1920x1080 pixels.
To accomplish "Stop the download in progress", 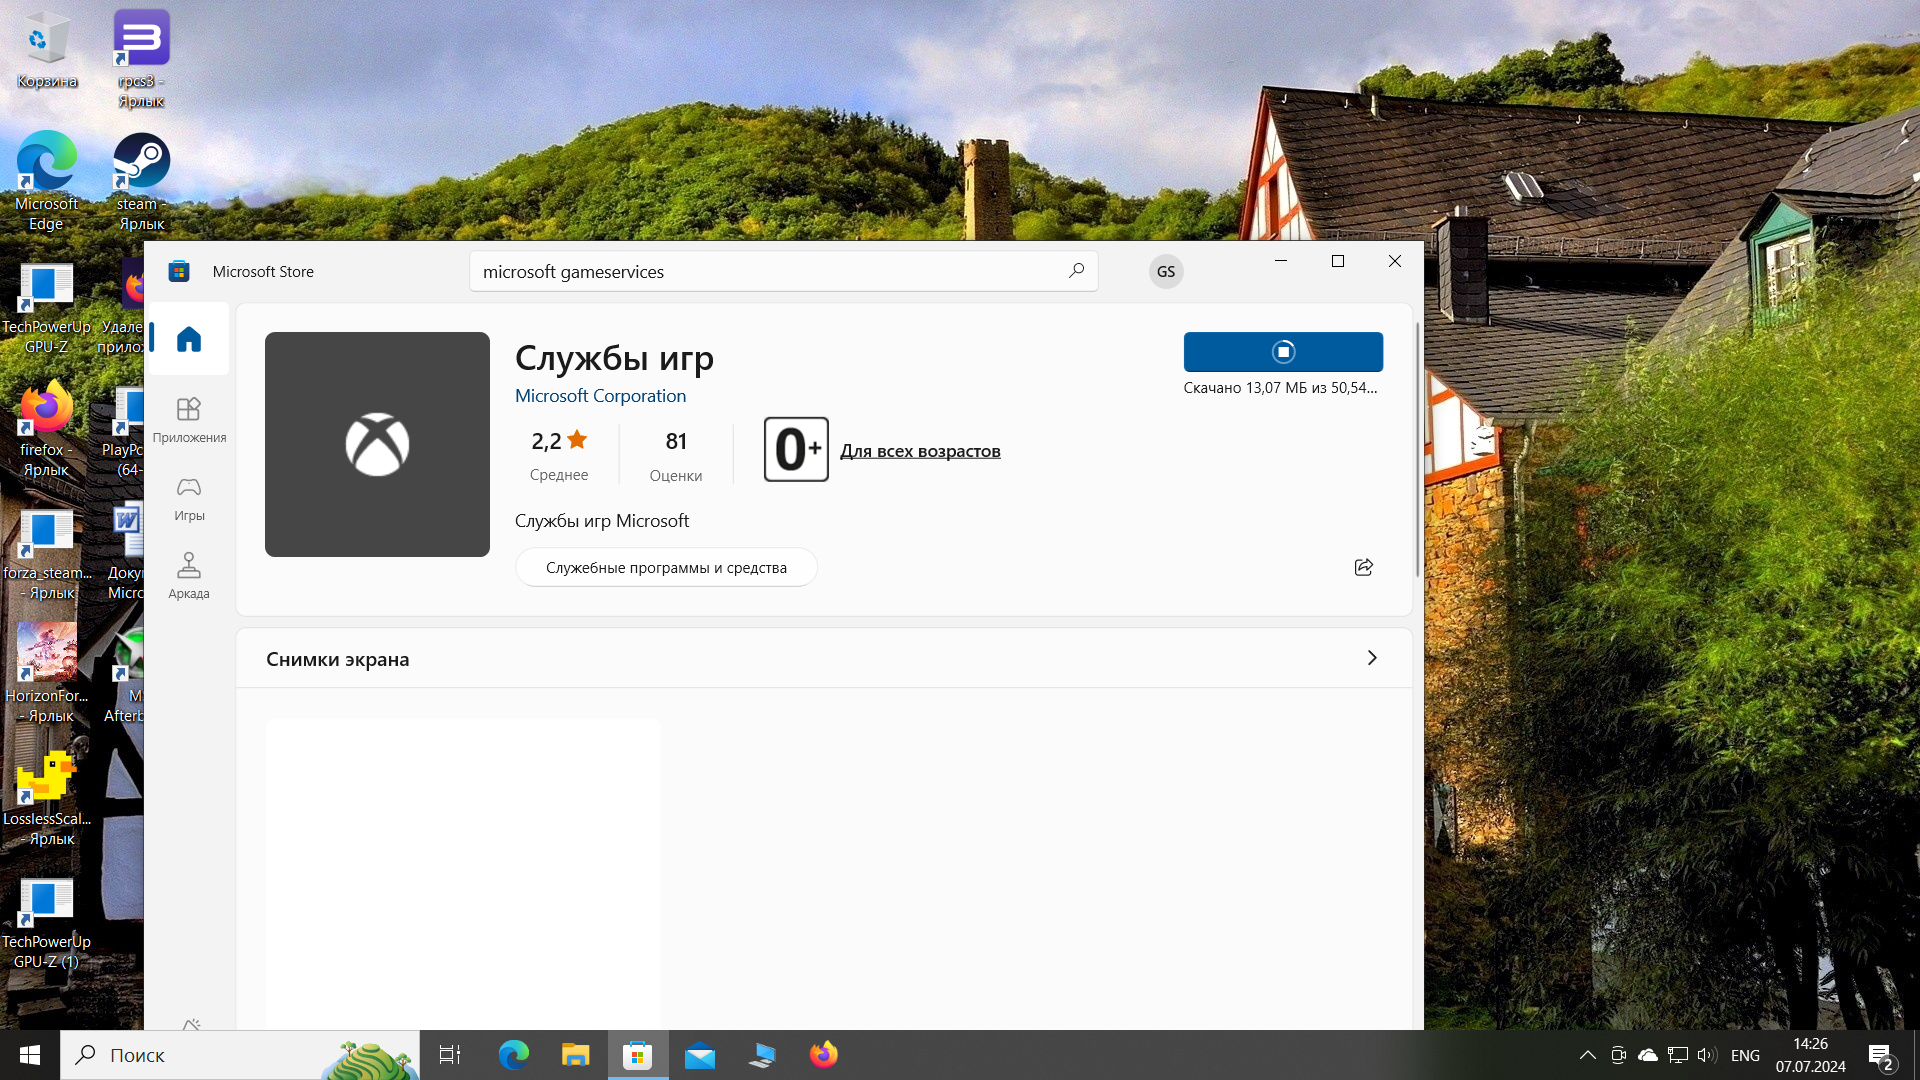I will pos(1283,352).
